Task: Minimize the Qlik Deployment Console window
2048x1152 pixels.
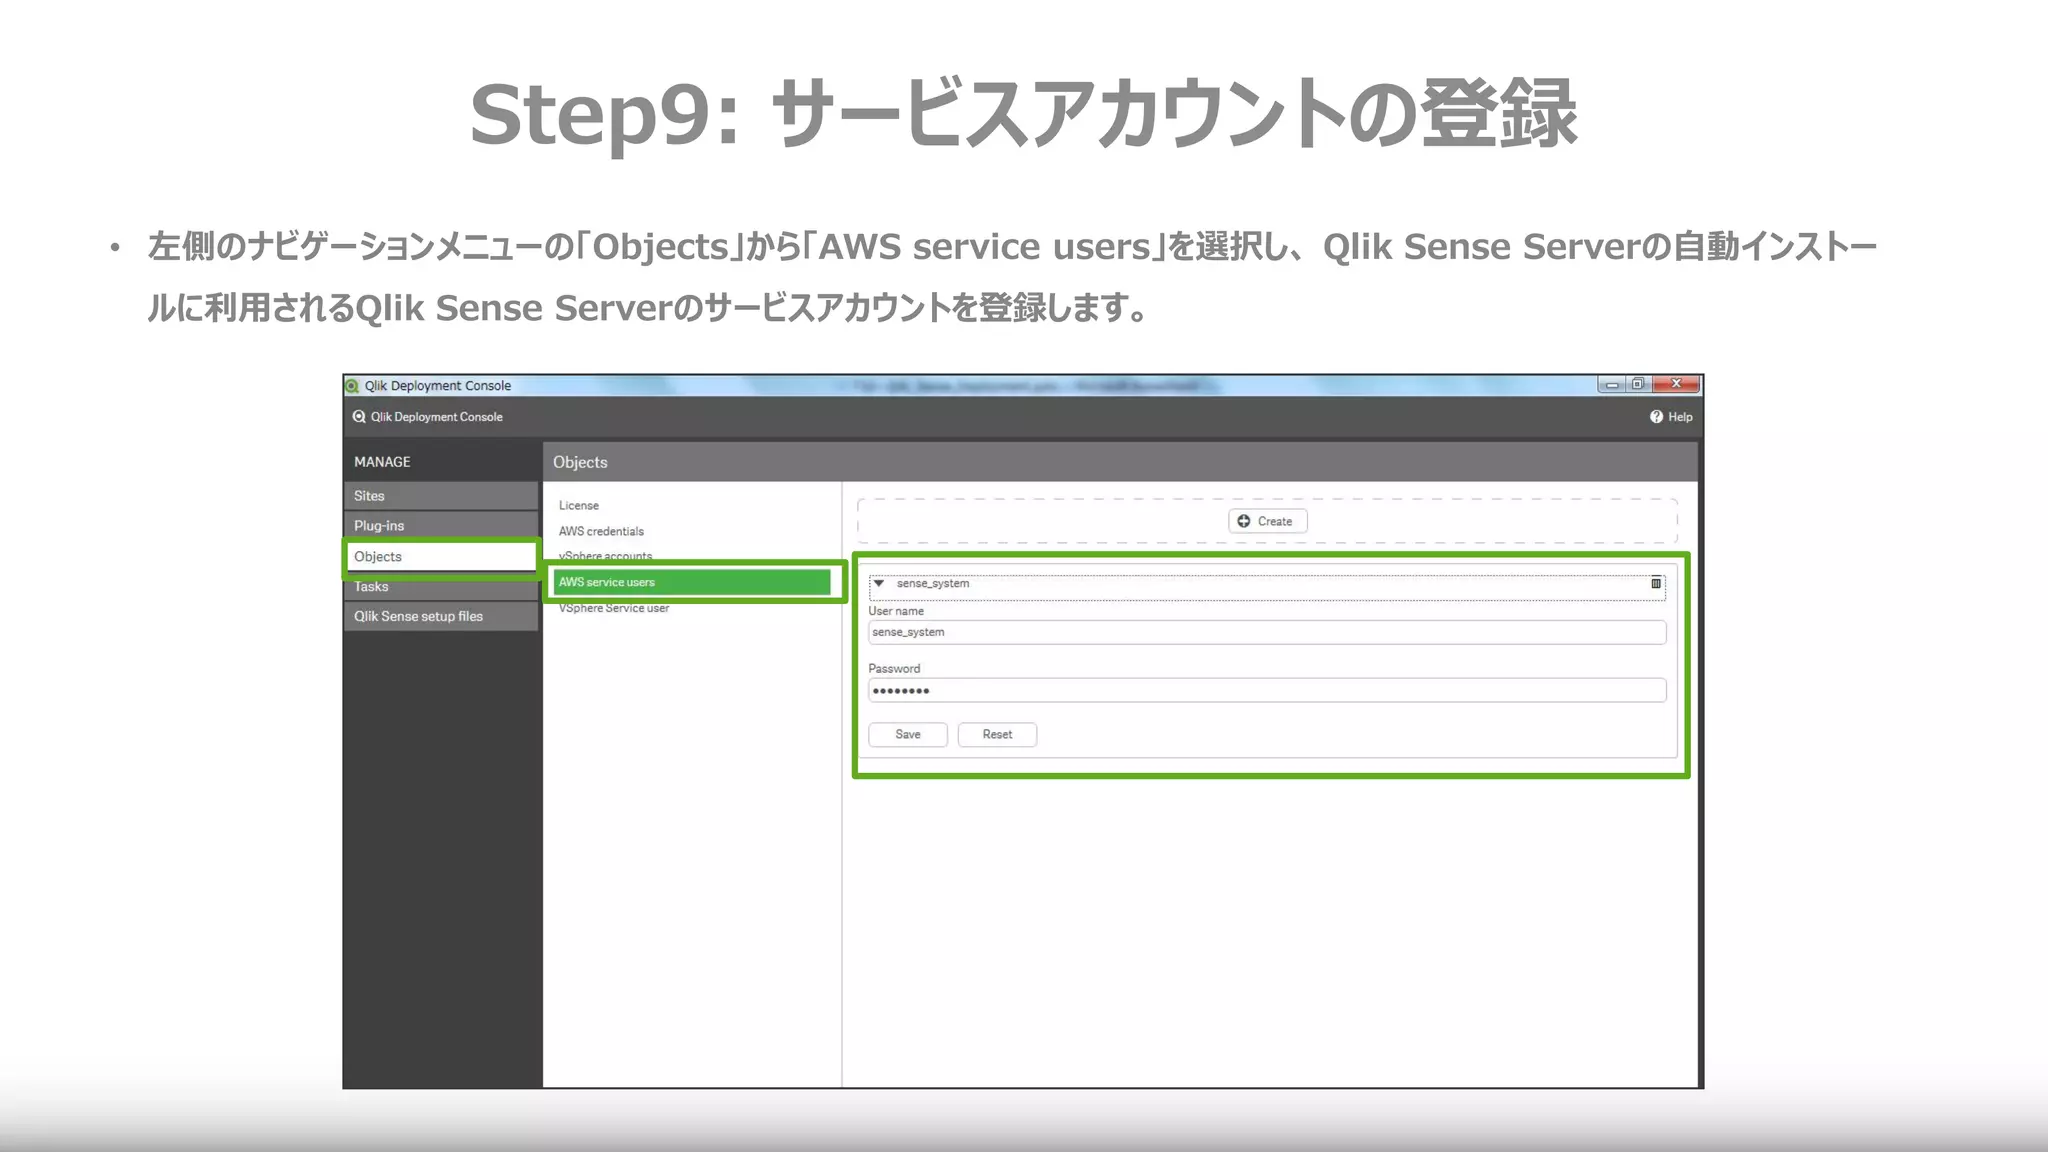Action: [x=1612, y=385]
